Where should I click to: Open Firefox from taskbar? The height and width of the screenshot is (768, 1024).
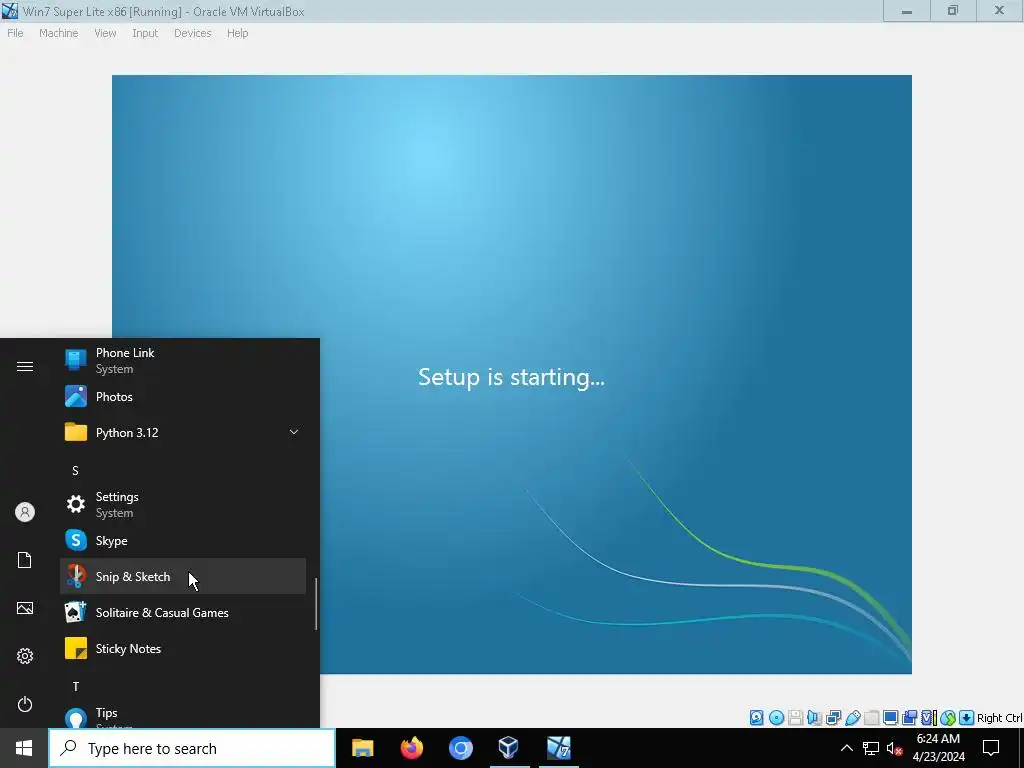(x=411, y=748)
